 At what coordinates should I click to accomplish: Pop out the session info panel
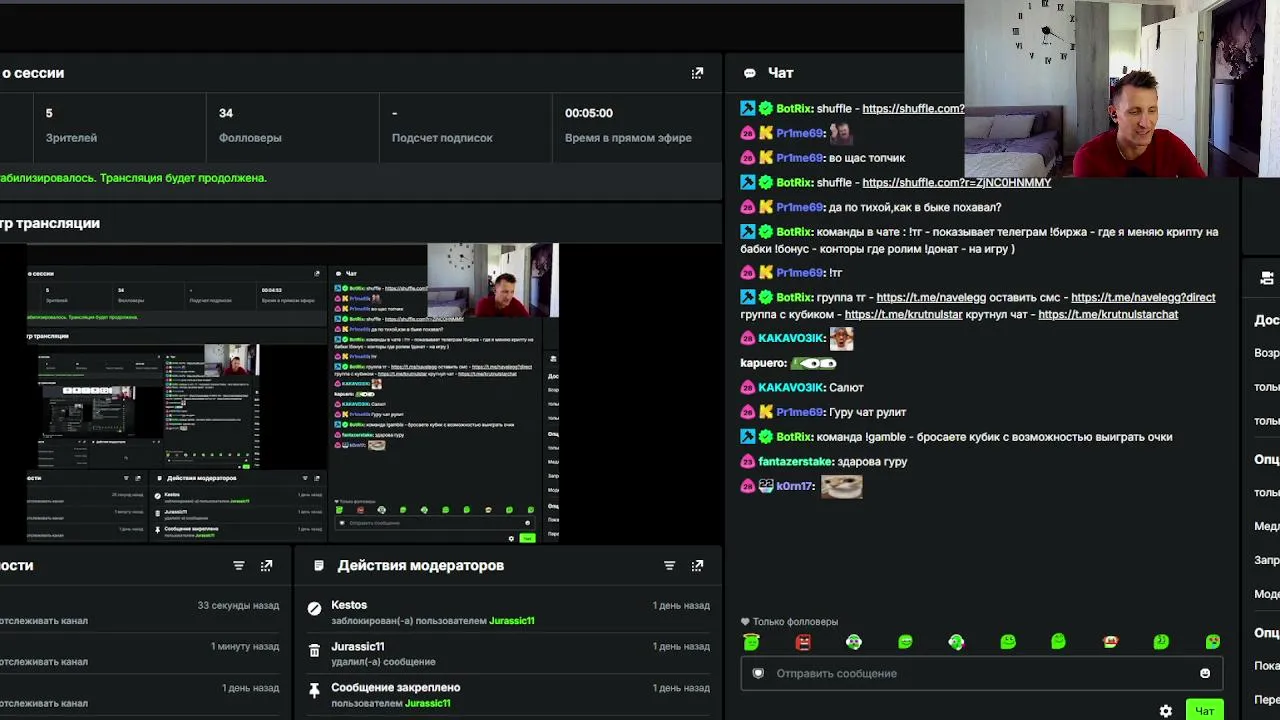point(697,73)
